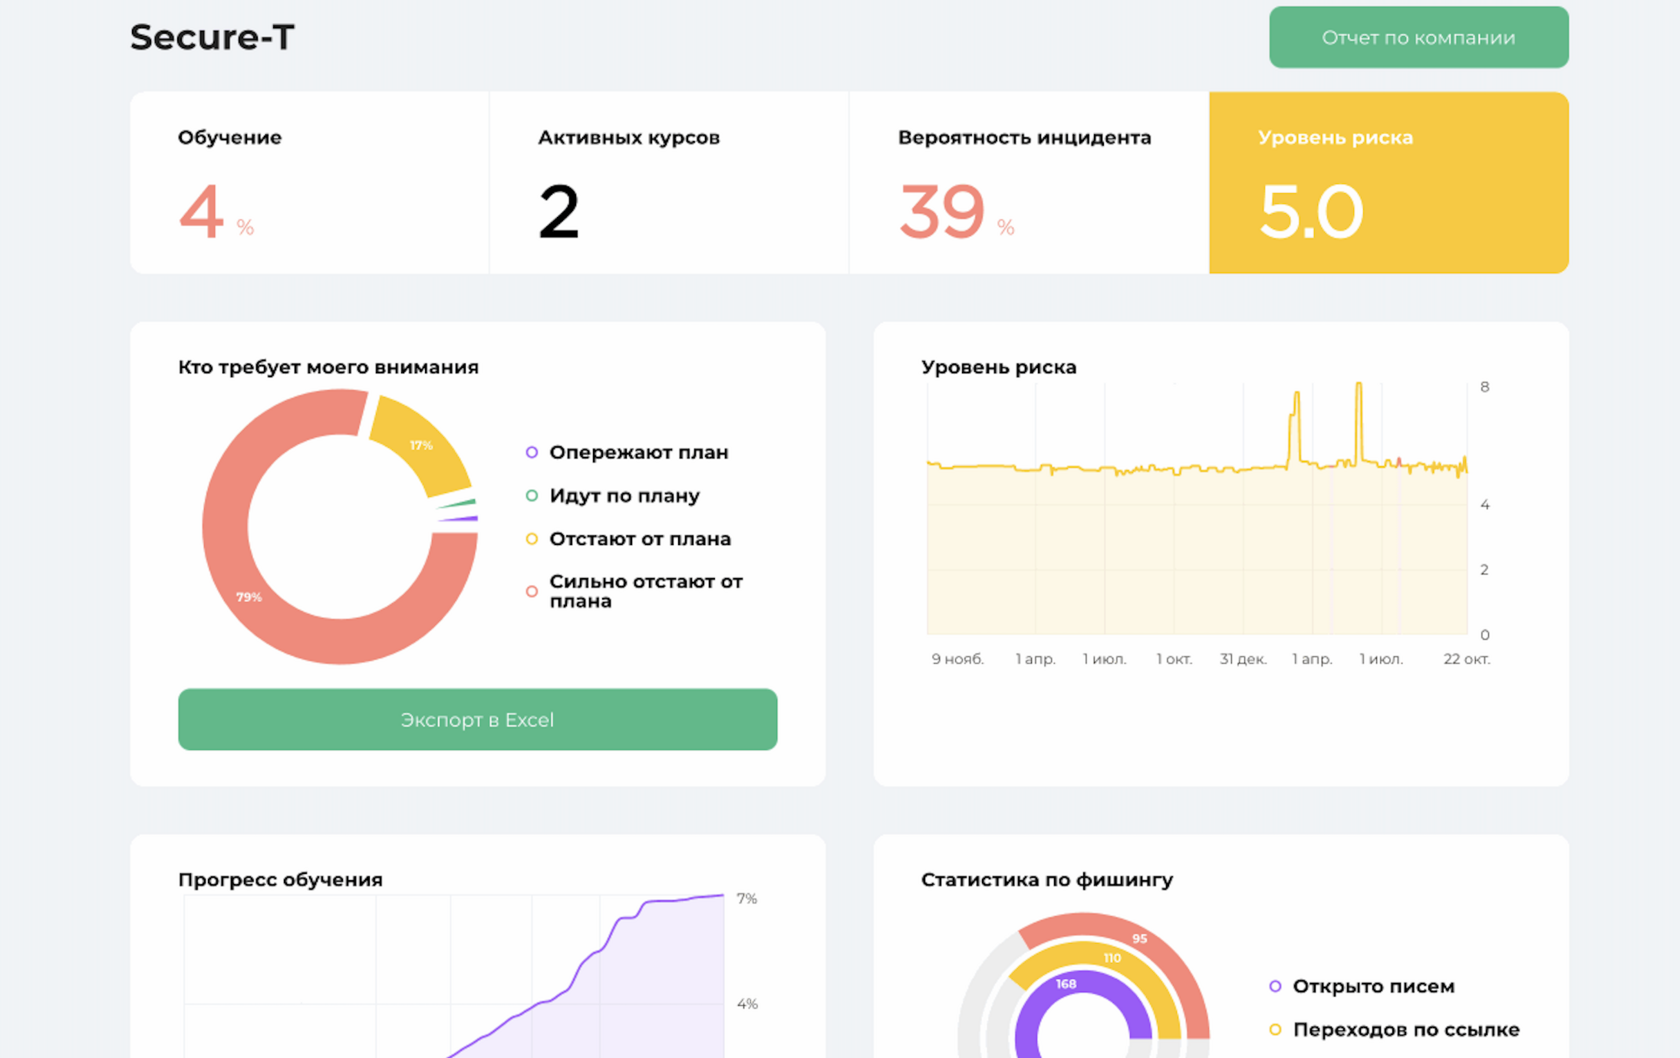Select the purple phishing ring showing 168

(1068, 985)
